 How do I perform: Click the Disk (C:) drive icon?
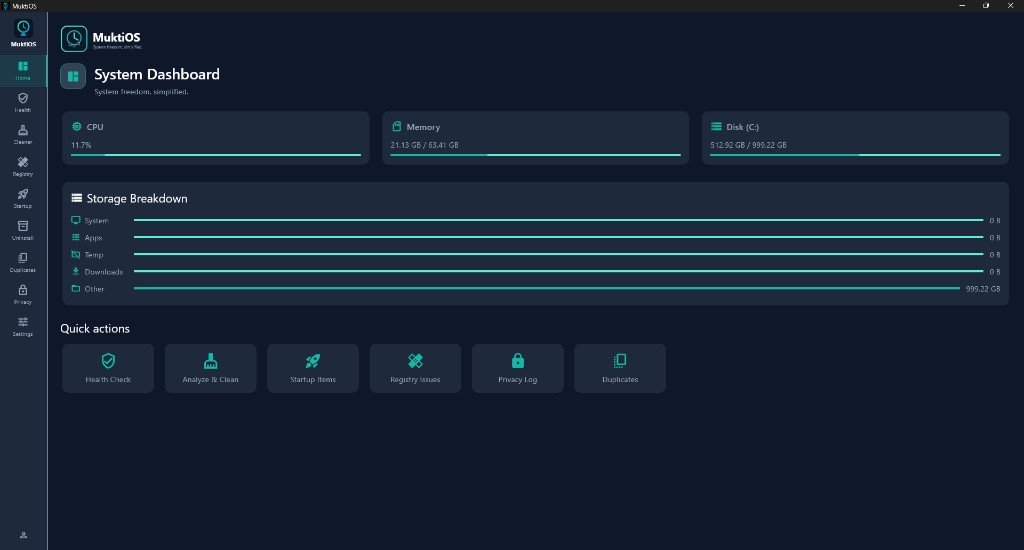pos(716,127)
